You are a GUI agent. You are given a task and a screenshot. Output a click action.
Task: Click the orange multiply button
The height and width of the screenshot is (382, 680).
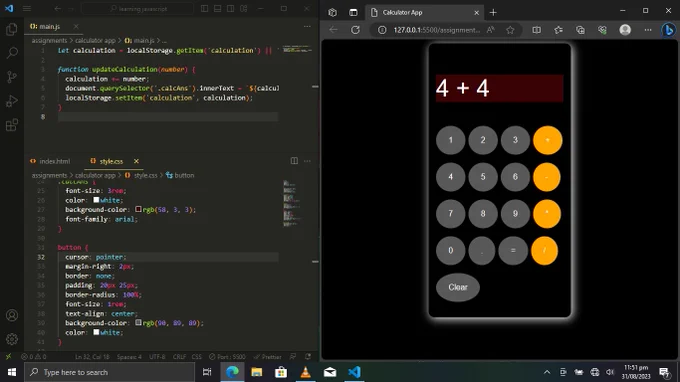[x=546, y=214]
